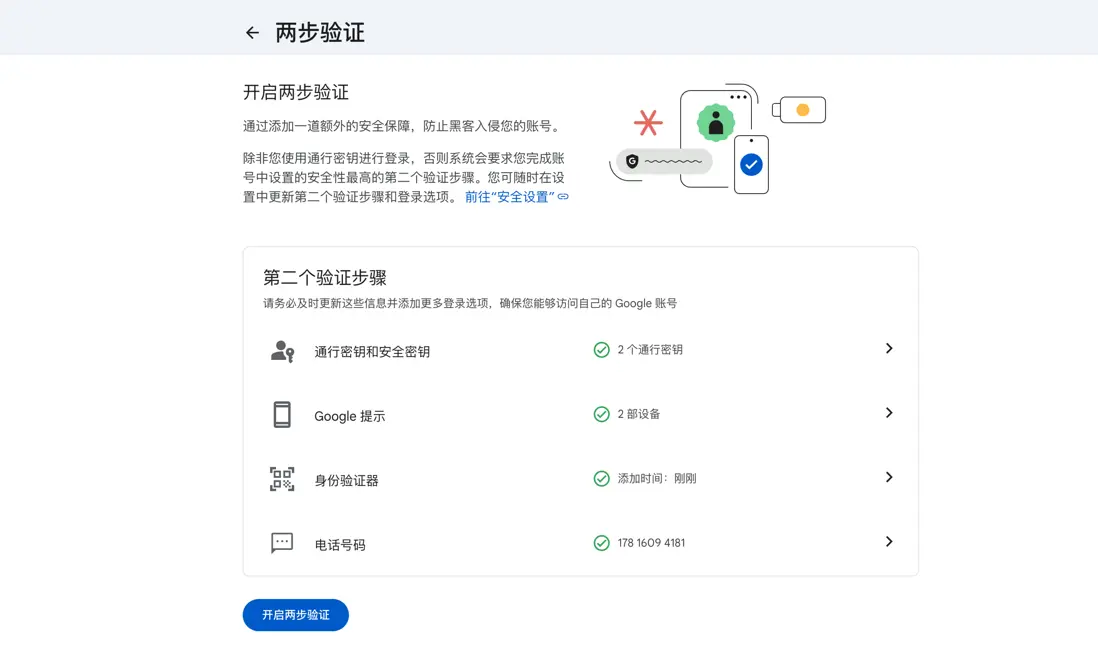The image size is (1098, 661).
Task: Expand the 身份验证器 row chevron
Action: click(889, 477)
